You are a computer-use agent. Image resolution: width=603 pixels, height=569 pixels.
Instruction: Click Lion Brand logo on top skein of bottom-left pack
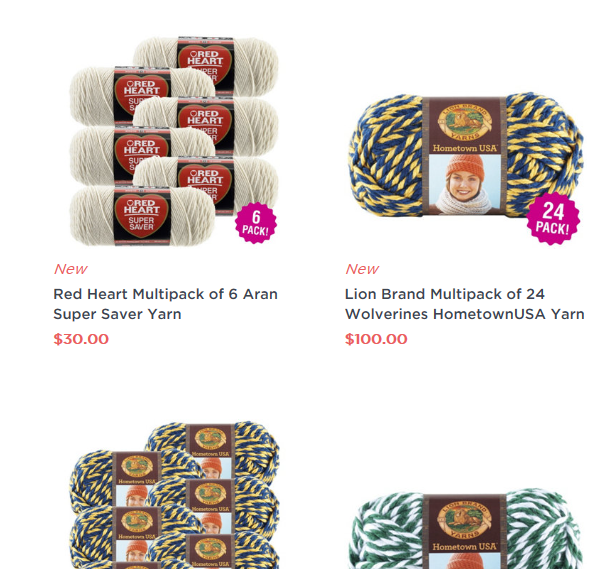point(210,438)
